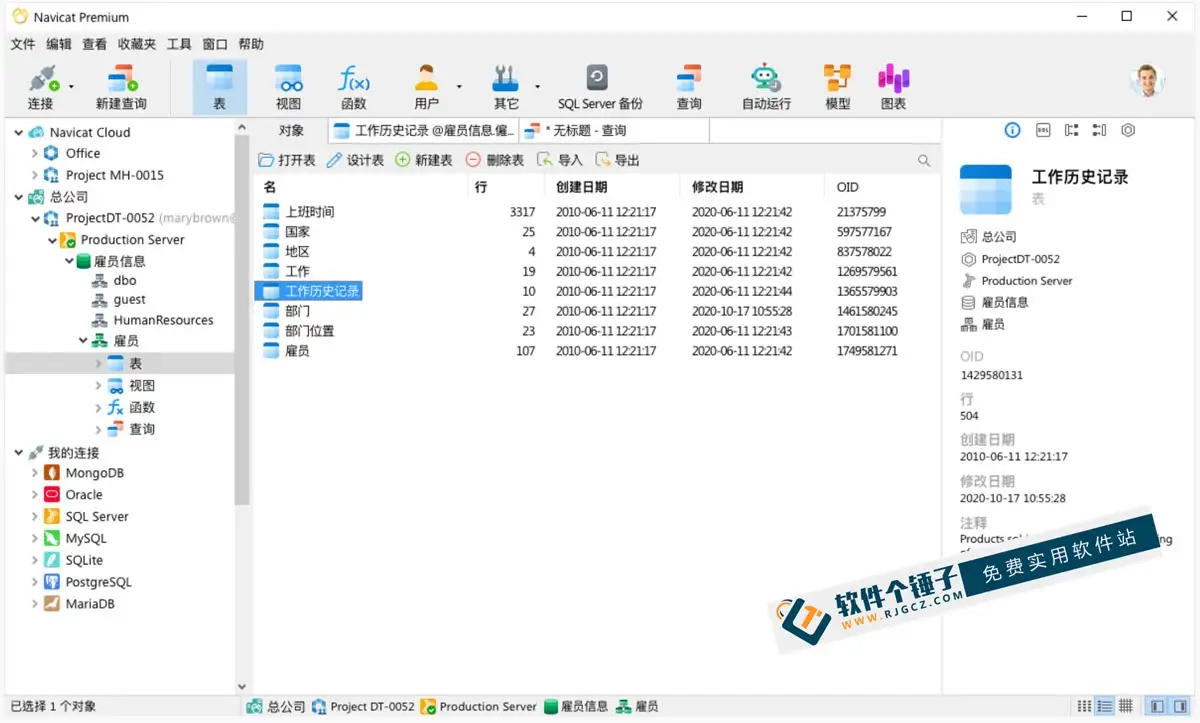The width and height of the screenshot is (1200, 723).
Task: Collapse the 总公司 tree node
Action: pyautogui.click(x=18, y=197)
